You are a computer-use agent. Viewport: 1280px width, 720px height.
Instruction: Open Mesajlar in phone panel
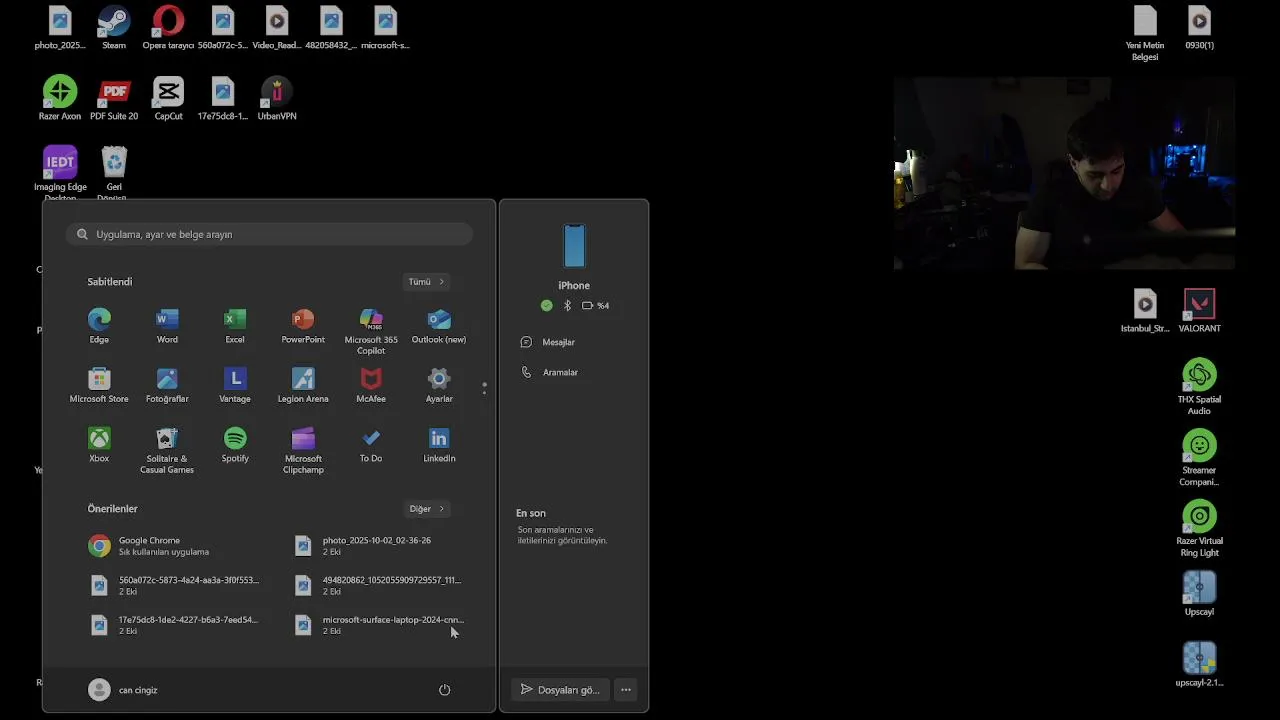click(548, 342)
